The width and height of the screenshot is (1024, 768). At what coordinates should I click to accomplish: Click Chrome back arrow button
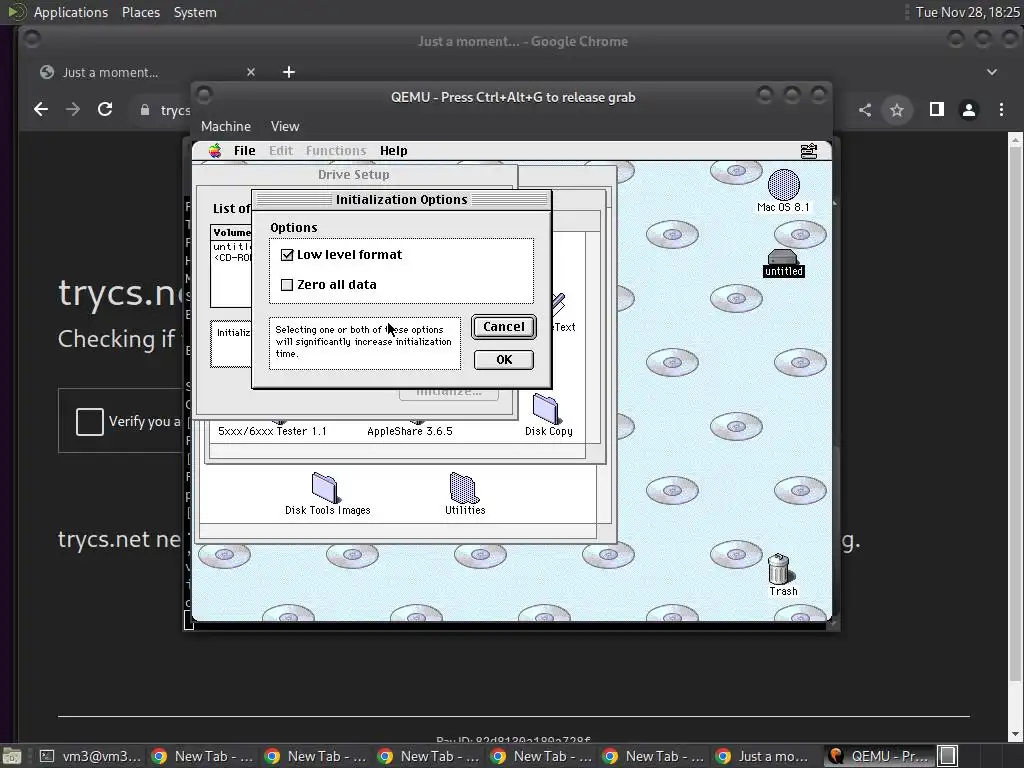tap(41, 110)
